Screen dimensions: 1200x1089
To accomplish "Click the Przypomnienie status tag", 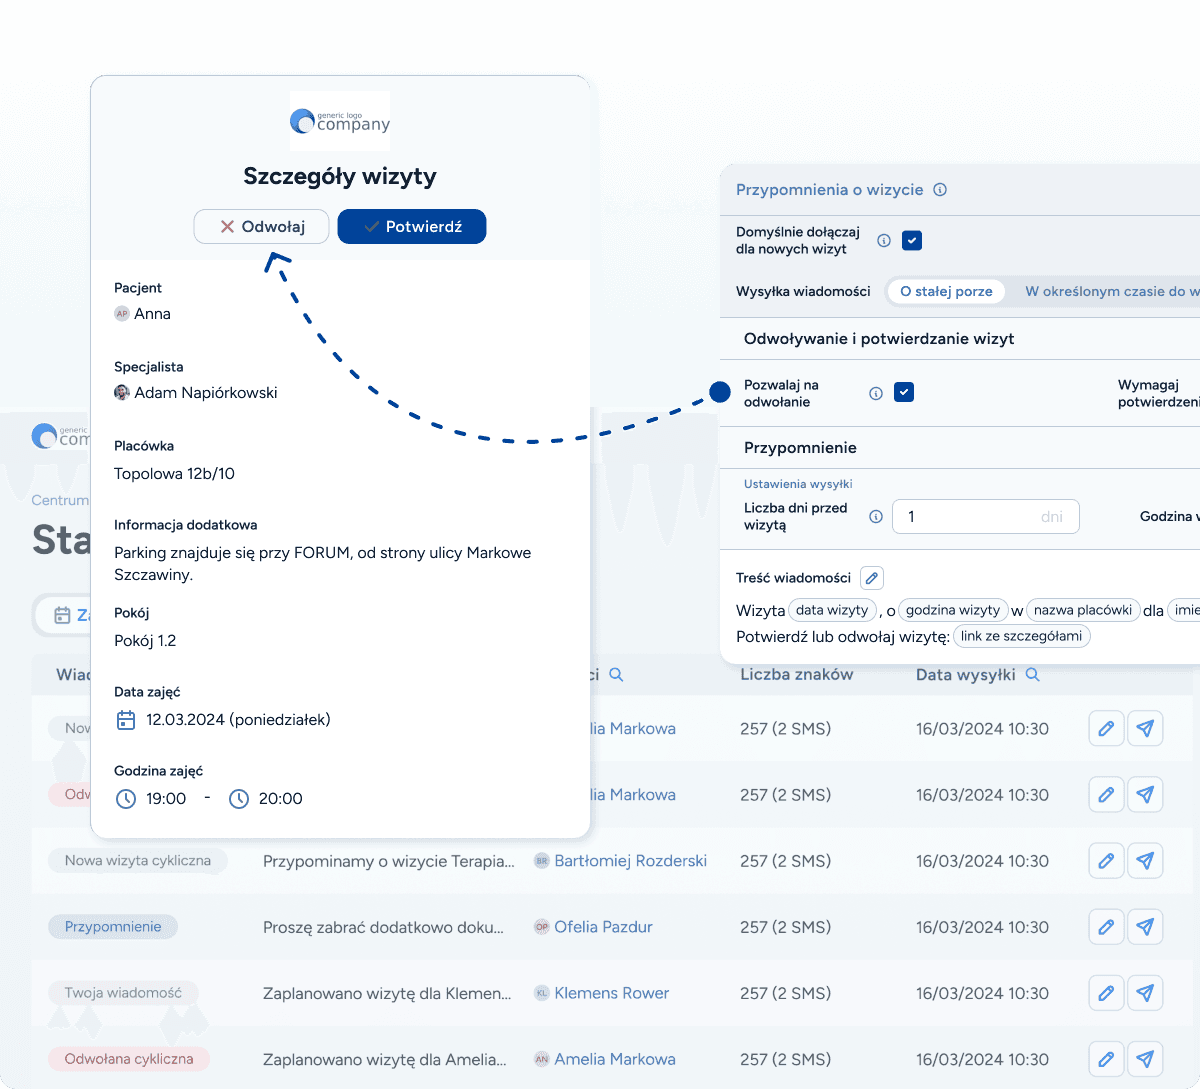I will tap(113, 927).
